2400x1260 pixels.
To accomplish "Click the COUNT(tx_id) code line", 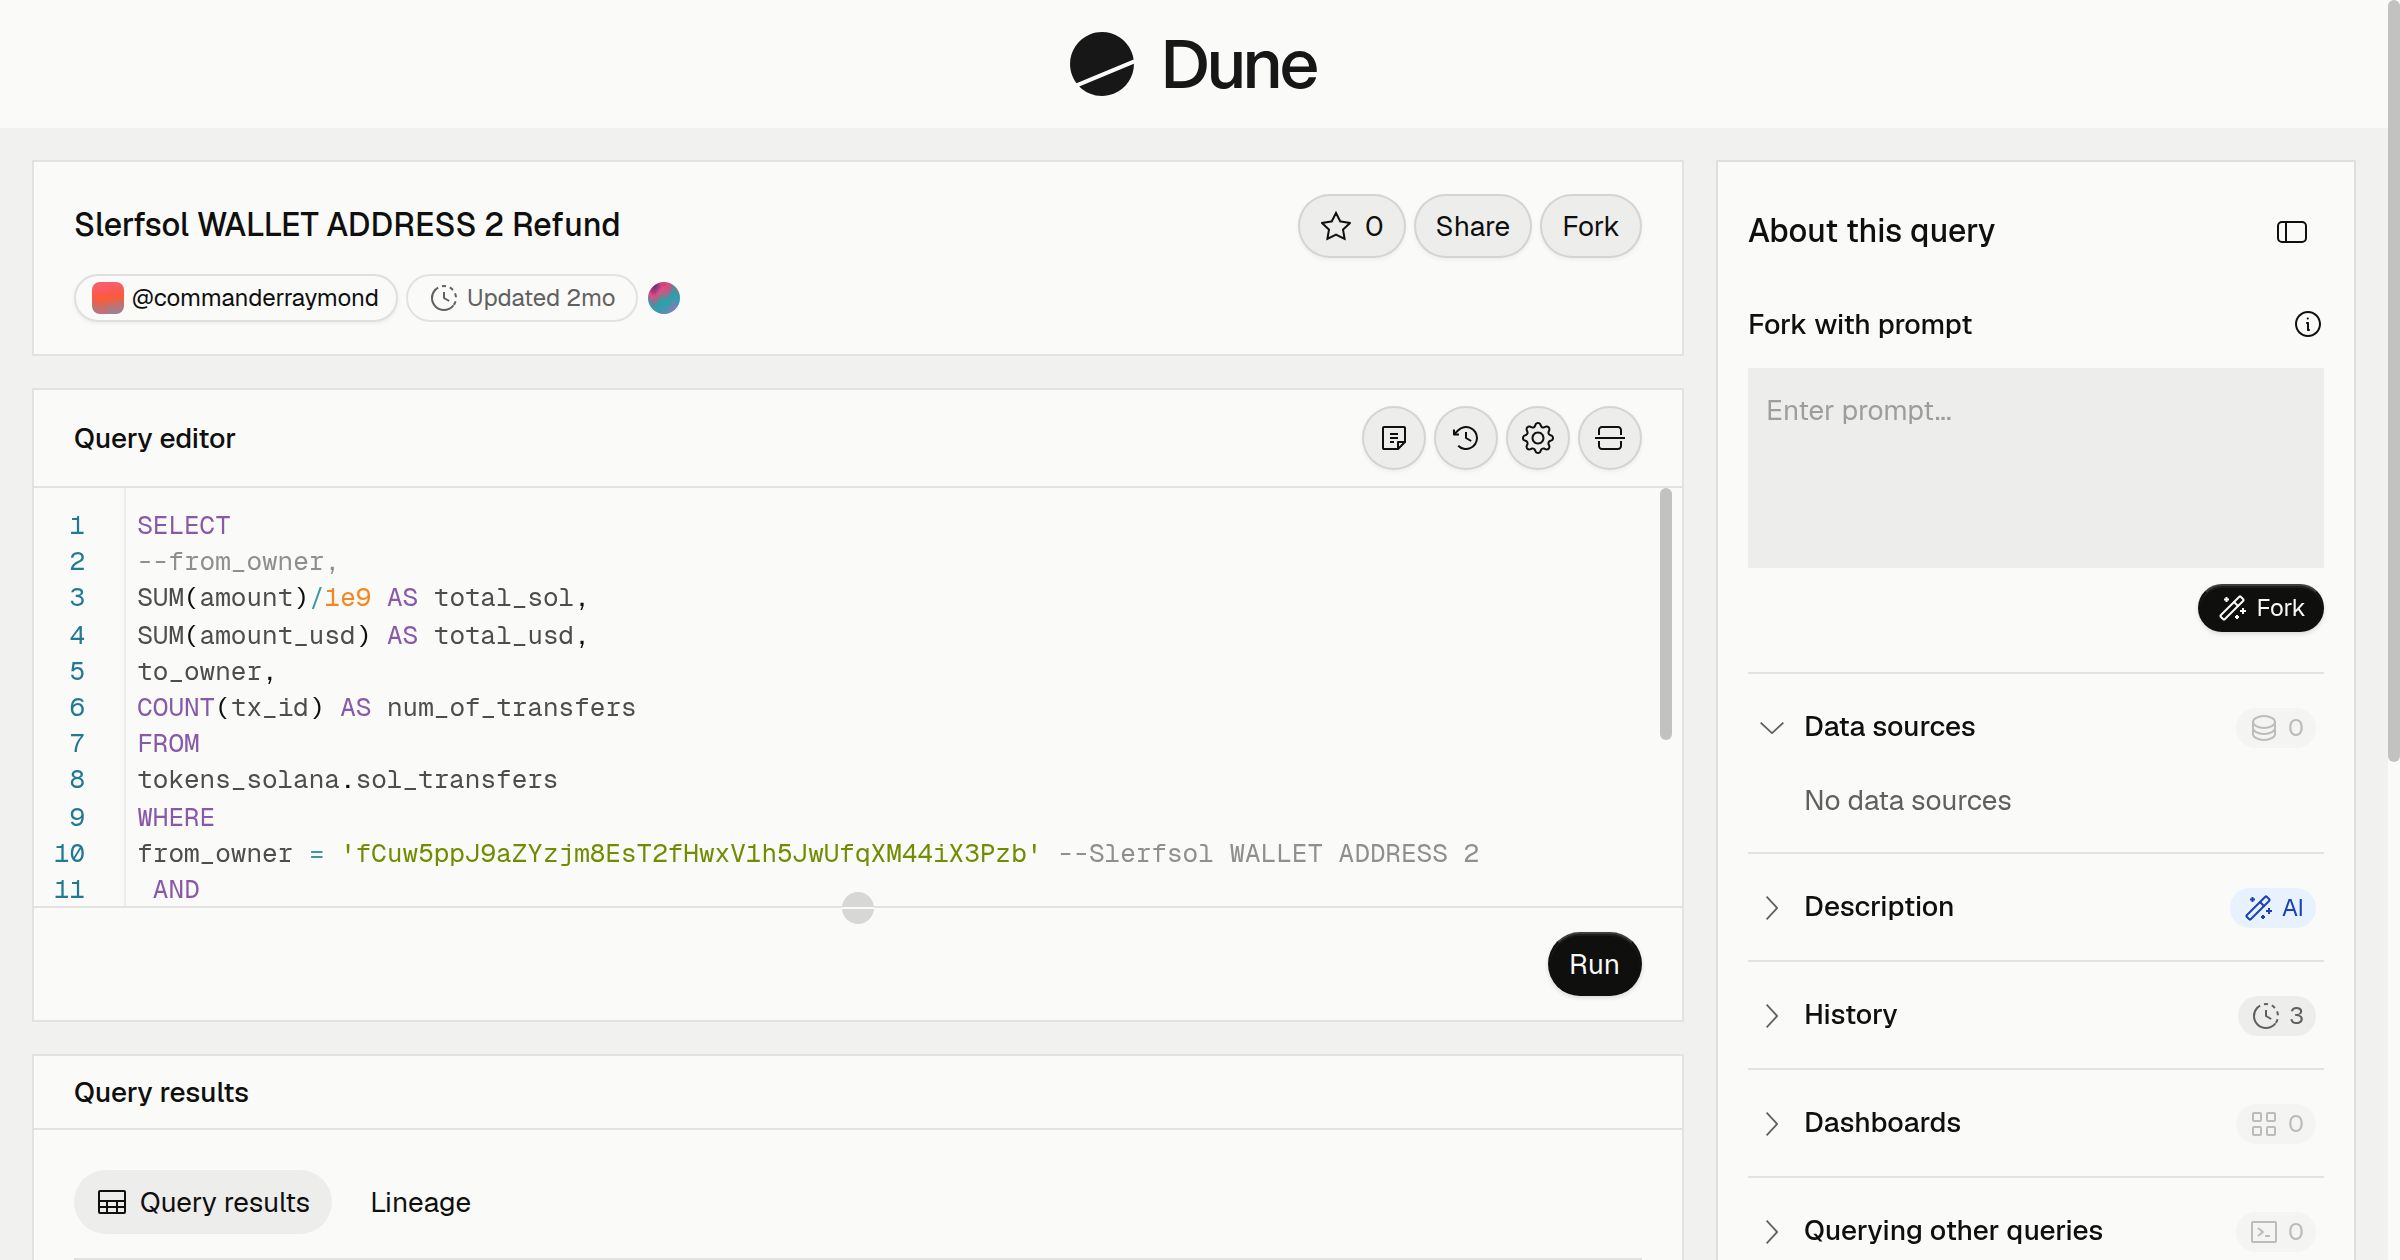I will pyautogui.click(x=386, y=707).
